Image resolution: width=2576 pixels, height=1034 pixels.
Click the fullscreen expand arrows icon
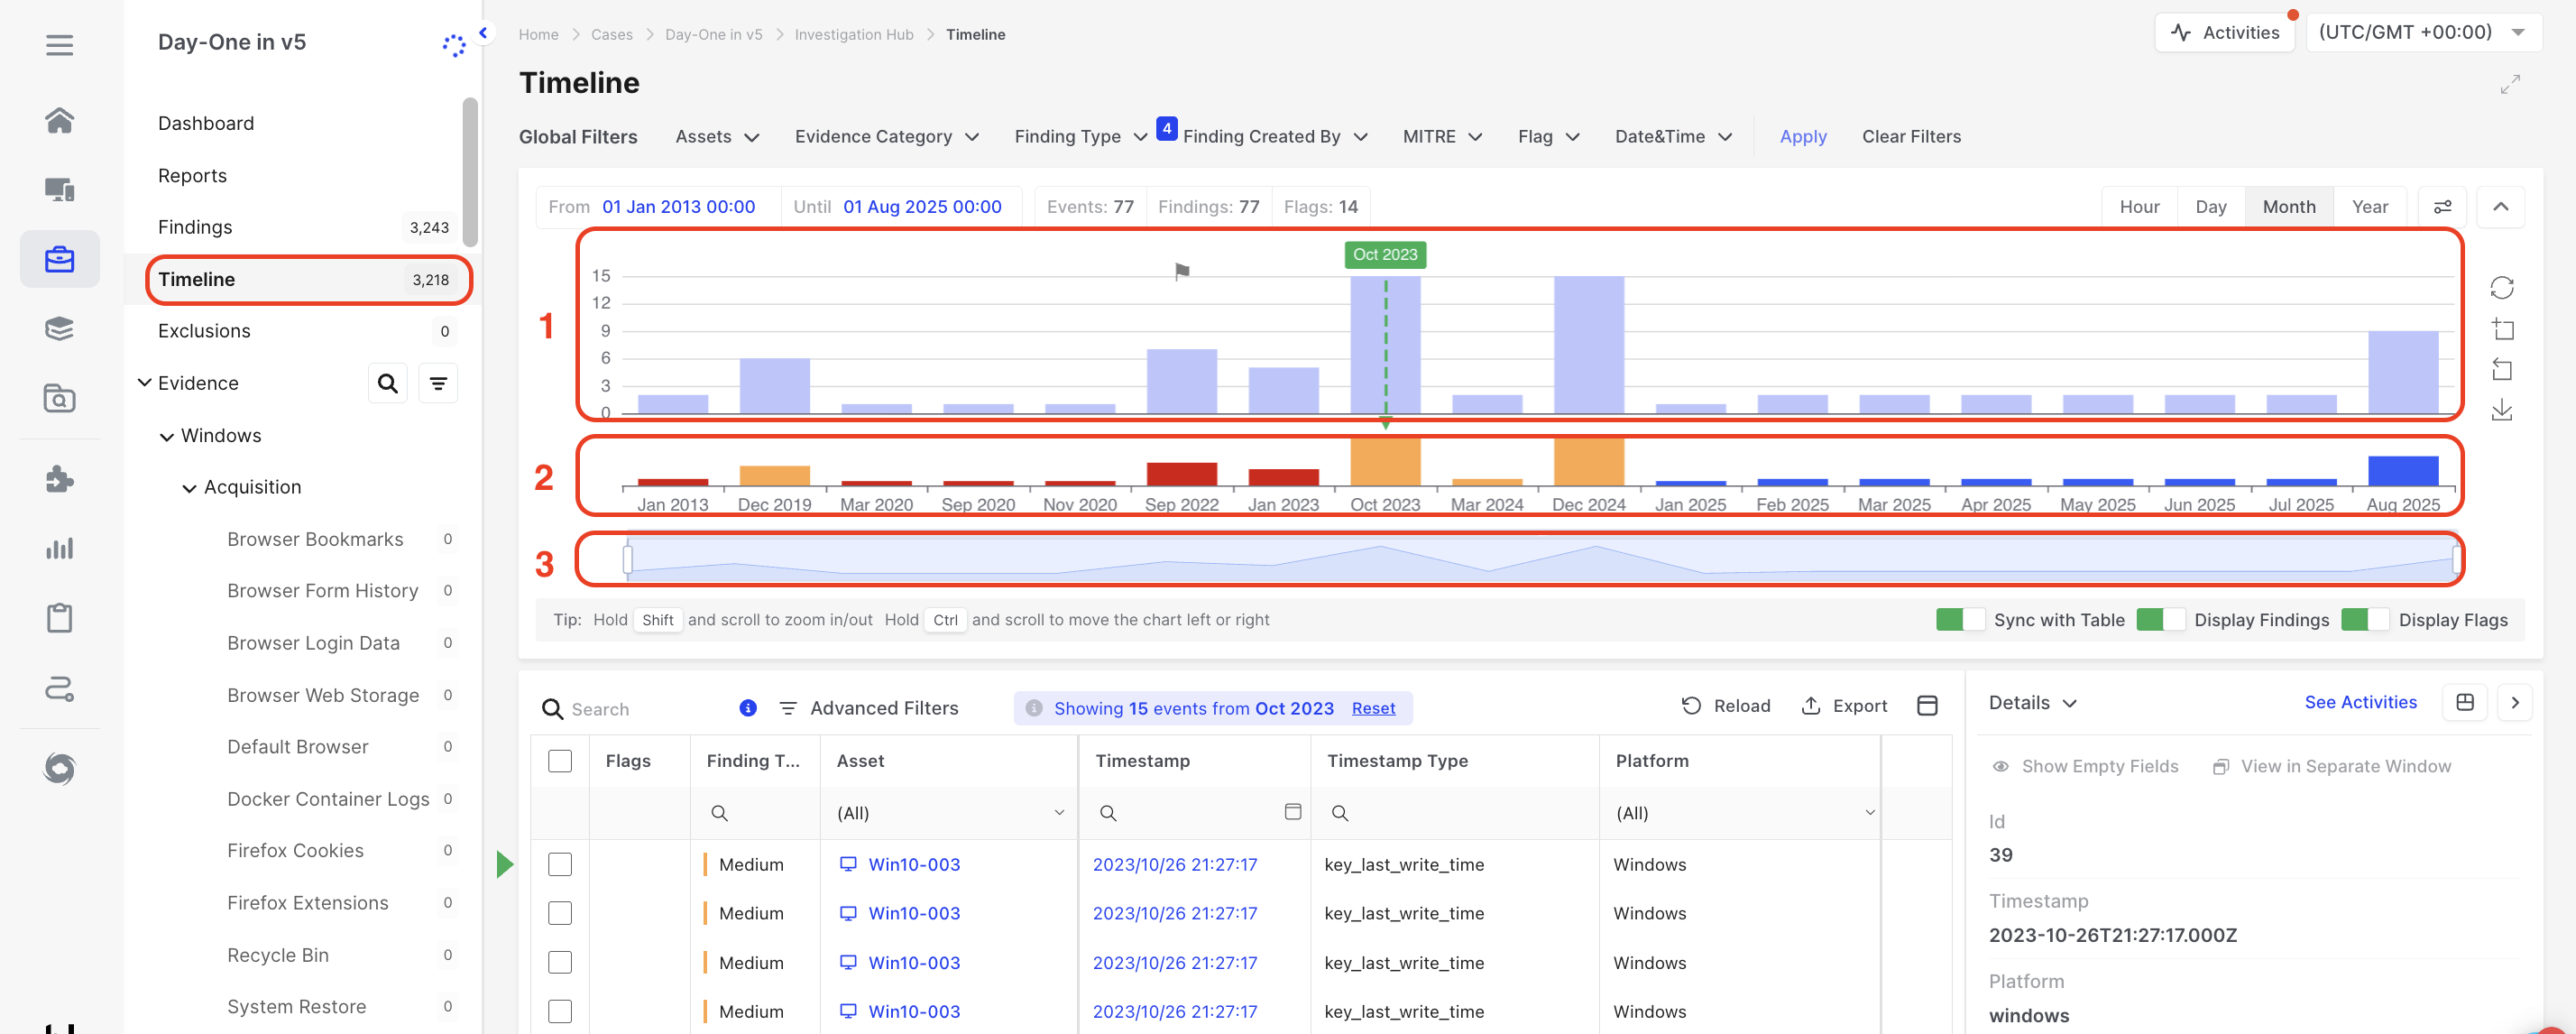point(2509,84)
